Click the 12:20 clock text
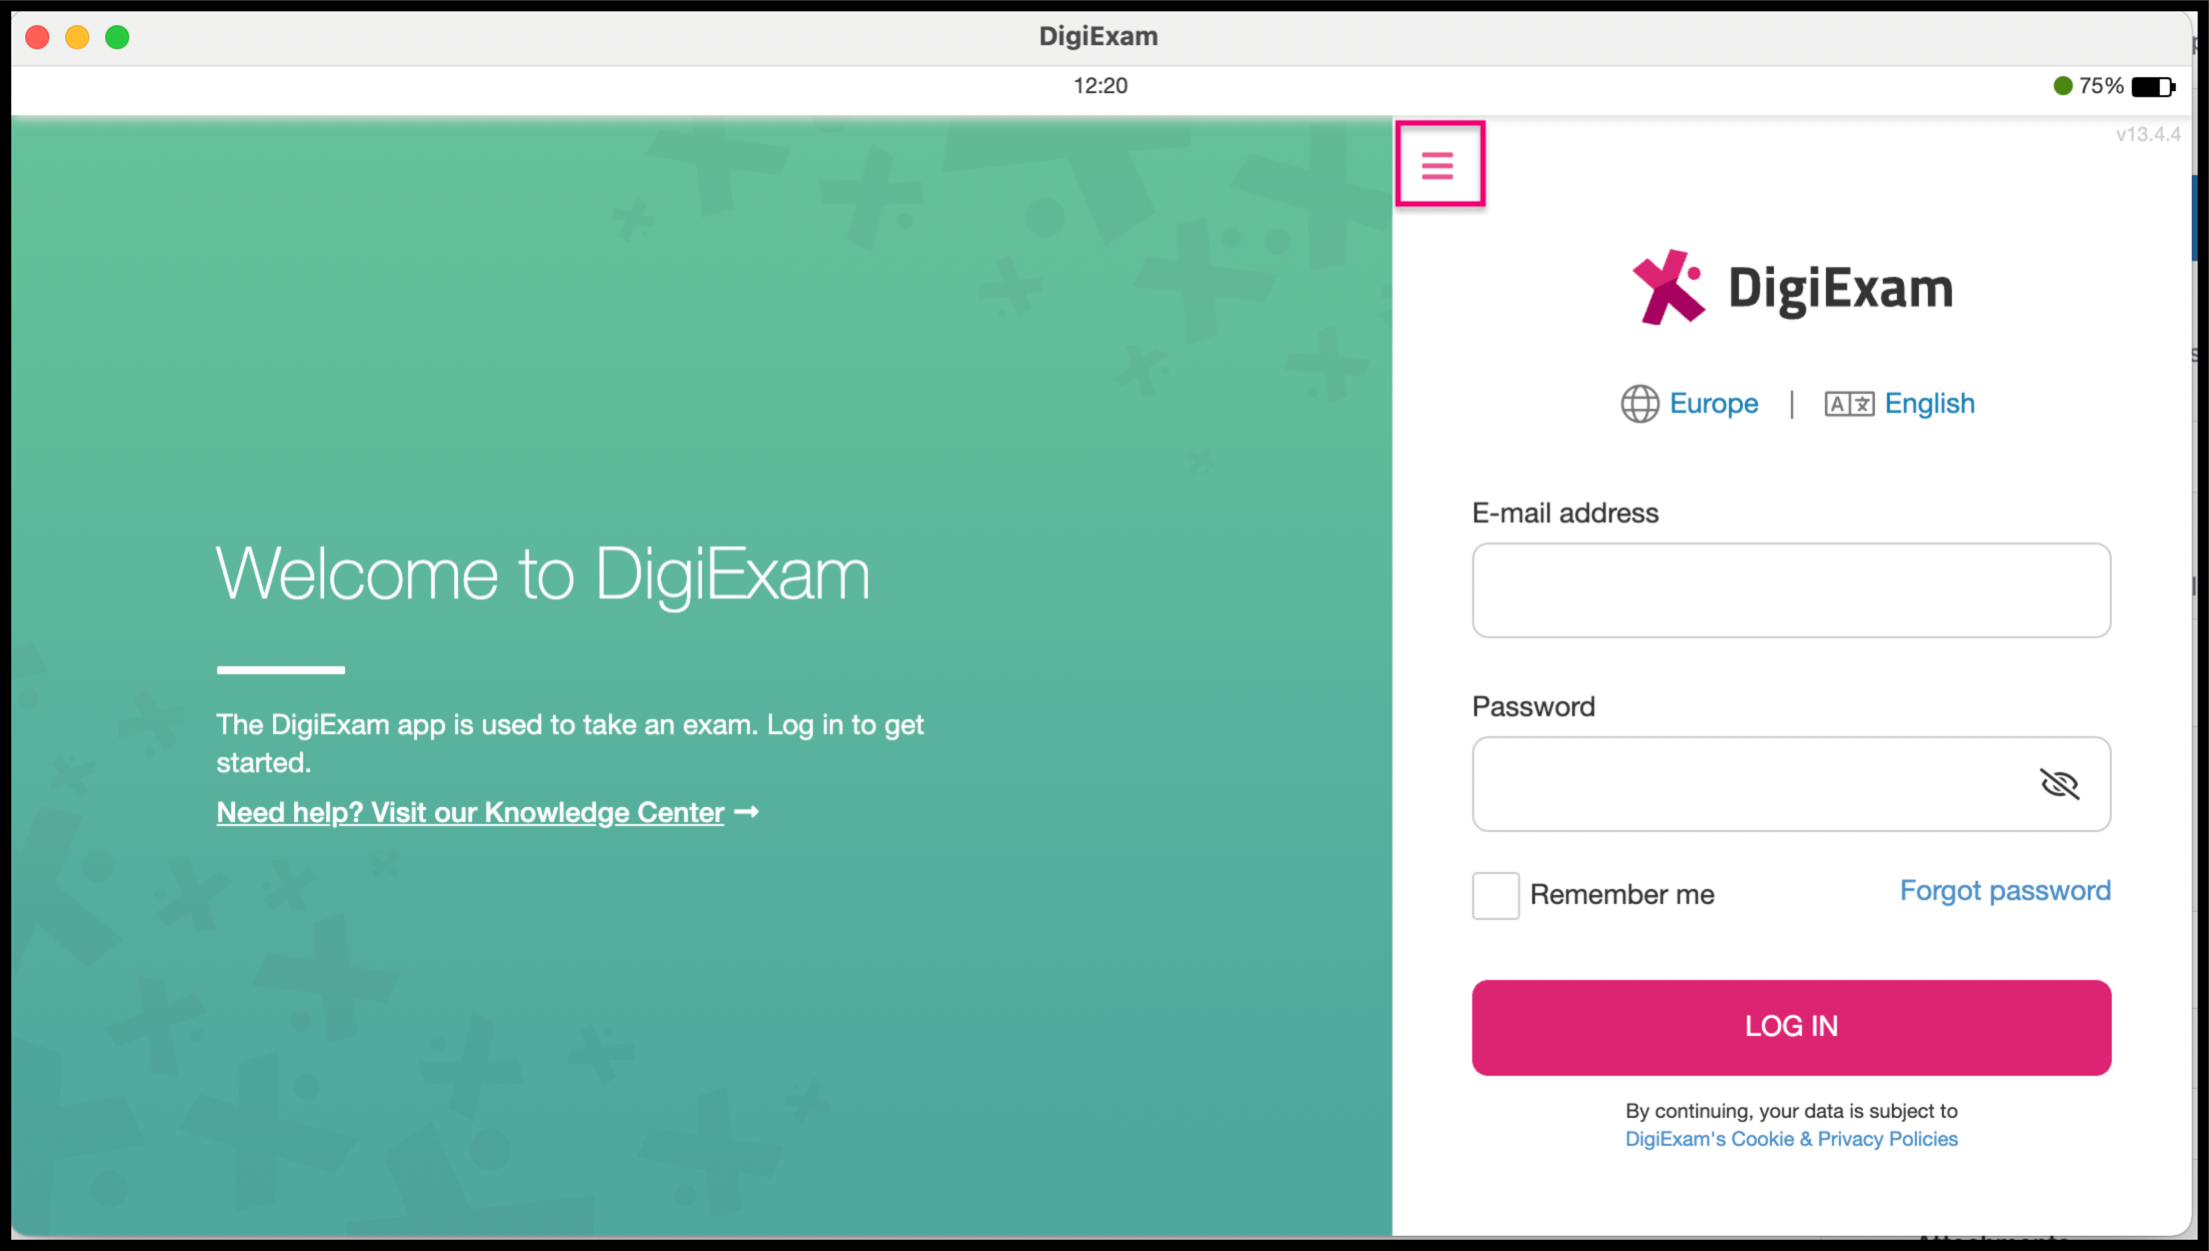This screenshot has width=2209, height=1251. point(1100,86)
